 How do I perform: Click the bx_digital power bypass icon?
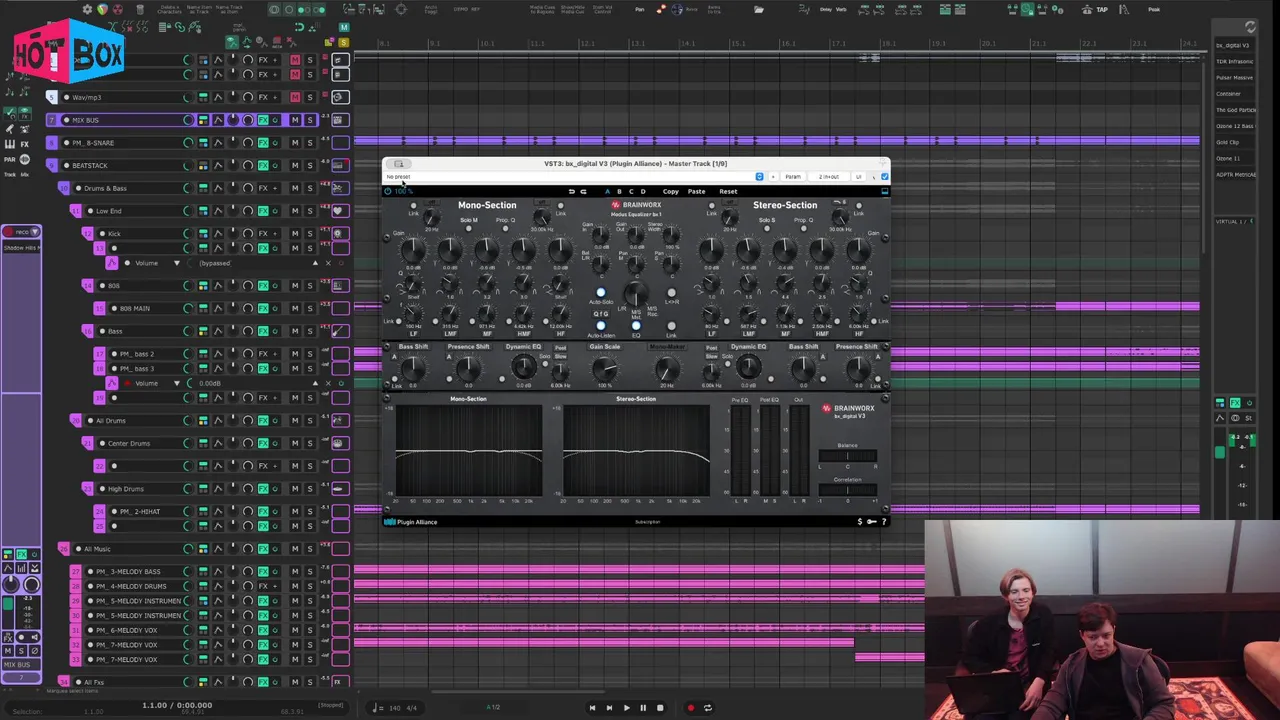point(388,191)
